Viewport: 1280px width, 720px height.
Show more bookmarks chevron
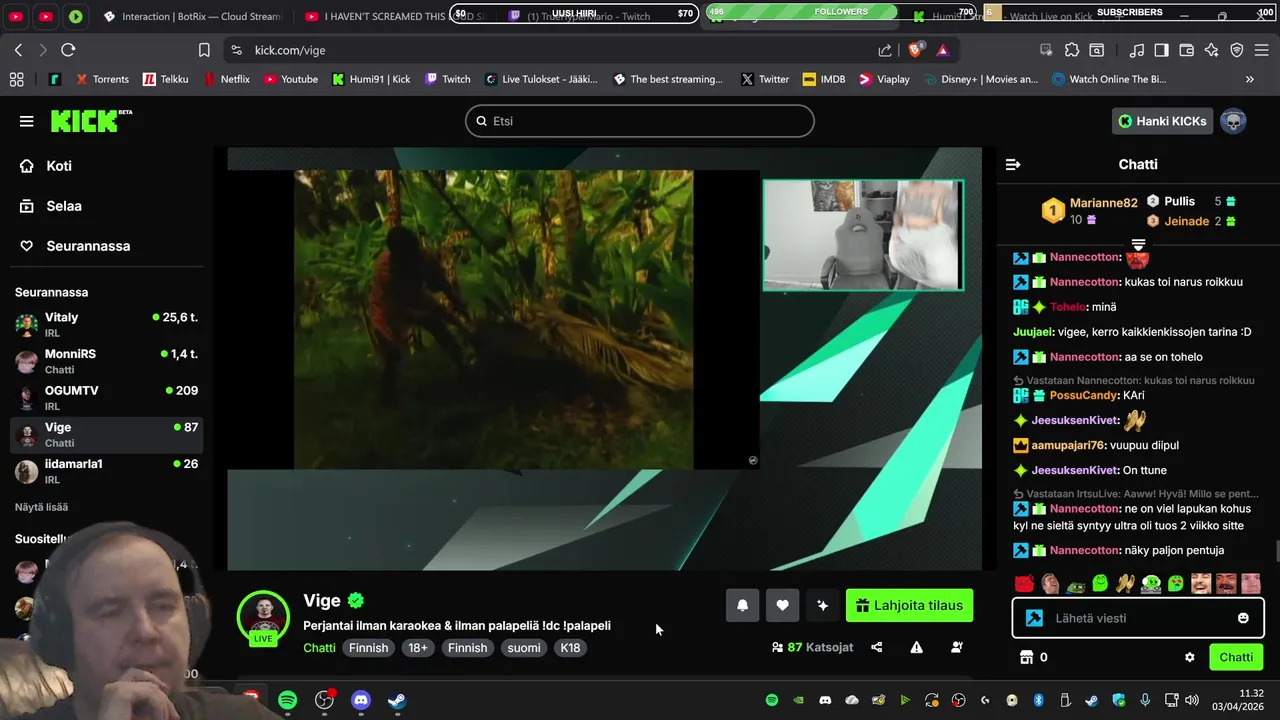coord(1249,79)
